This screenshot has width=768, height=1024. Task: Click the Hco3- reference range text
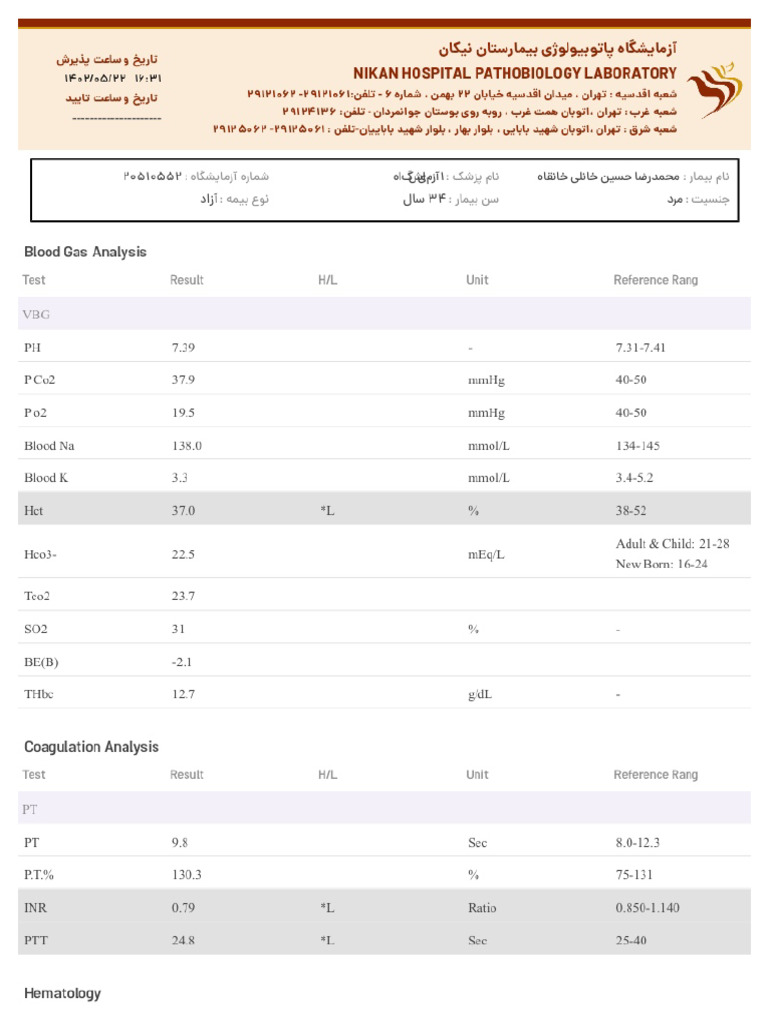[672, 554]
